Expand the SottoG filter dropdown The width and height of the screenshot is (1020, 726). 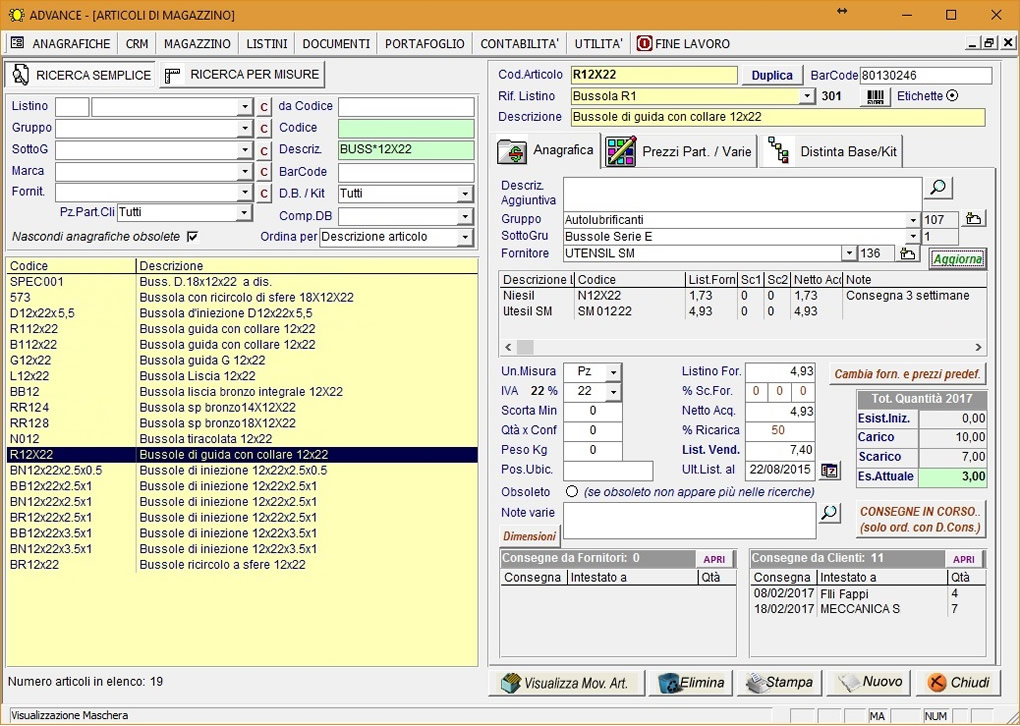(245, 150)
